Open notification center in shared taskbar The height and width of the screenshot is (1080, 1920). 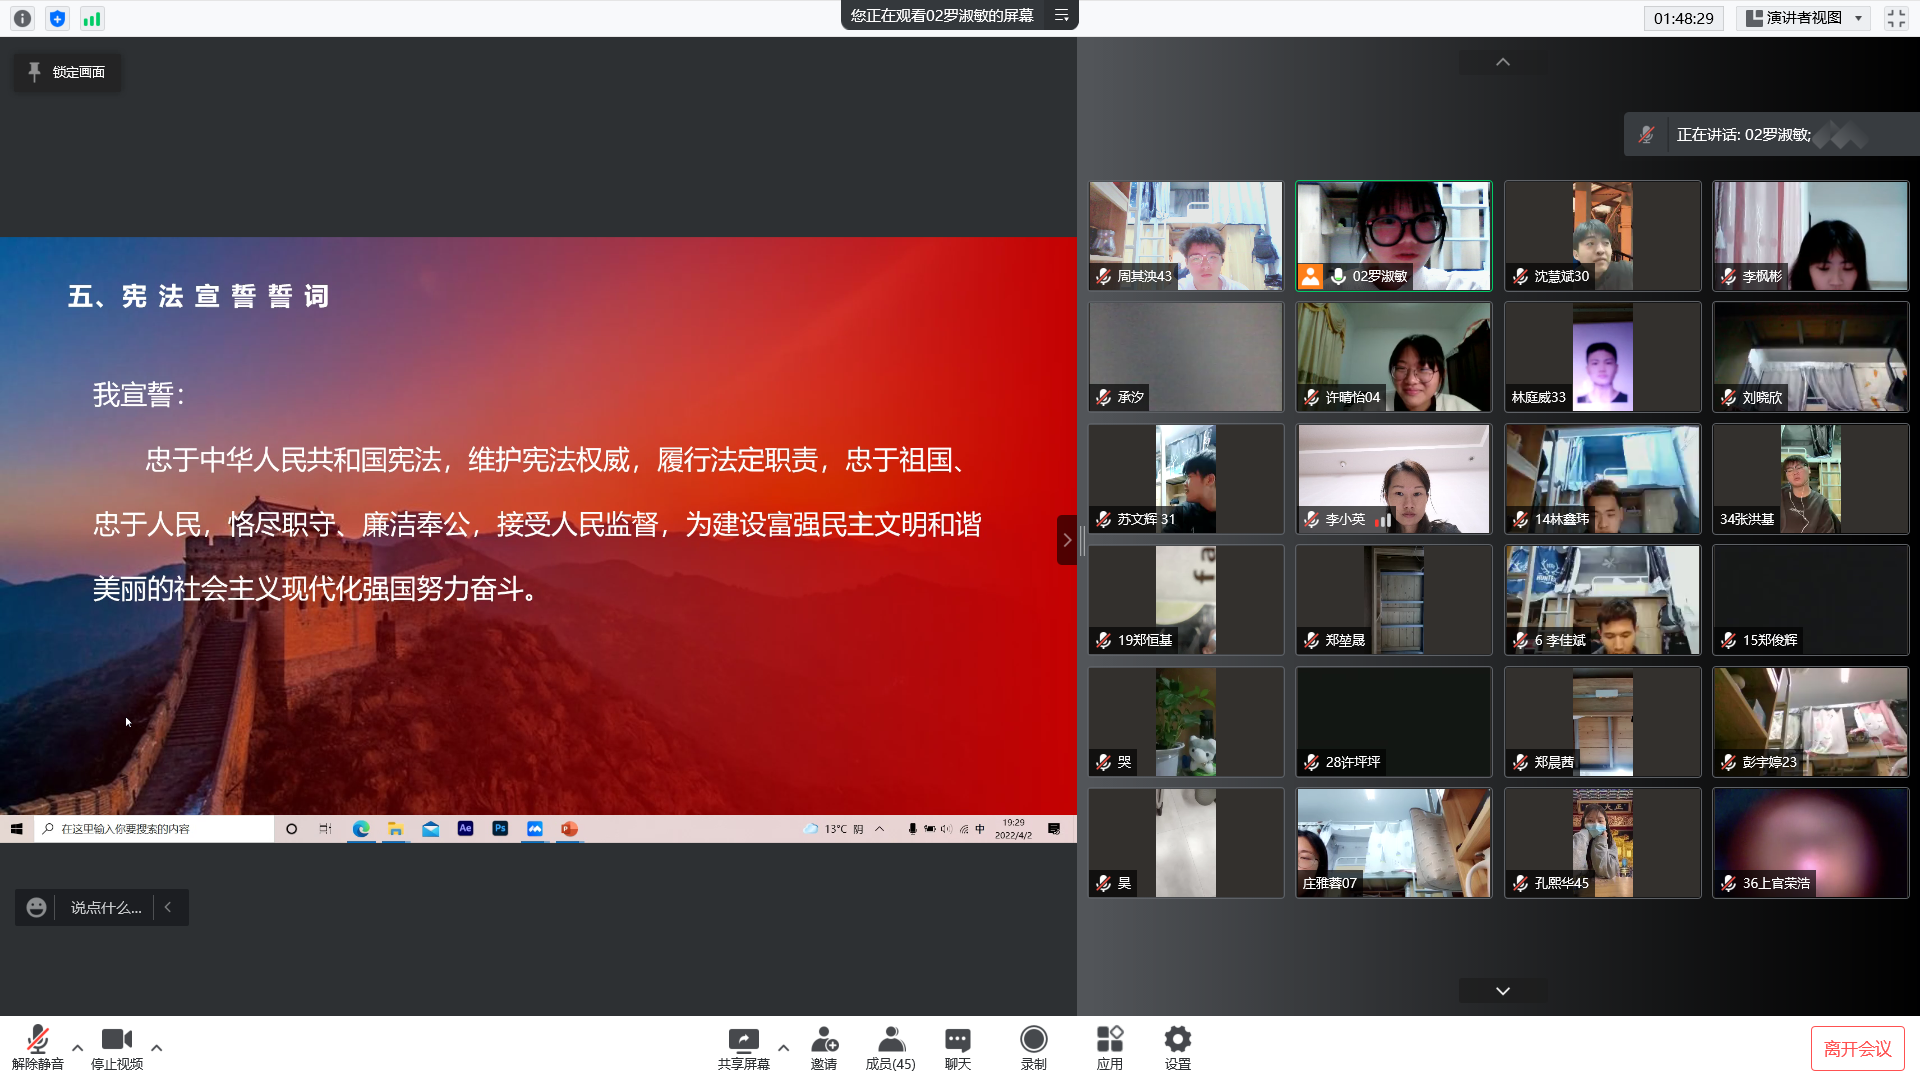[x=1054, y=829]
